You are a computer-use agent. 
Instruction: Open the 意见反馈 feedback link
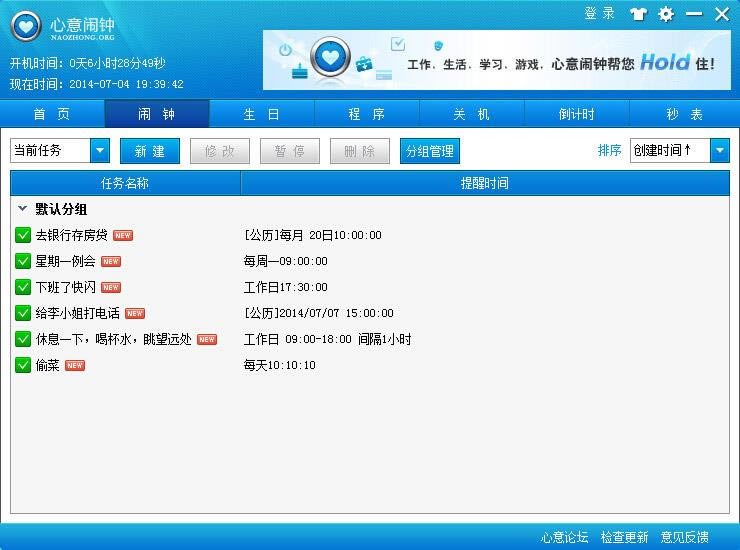(x=684, y=537)
